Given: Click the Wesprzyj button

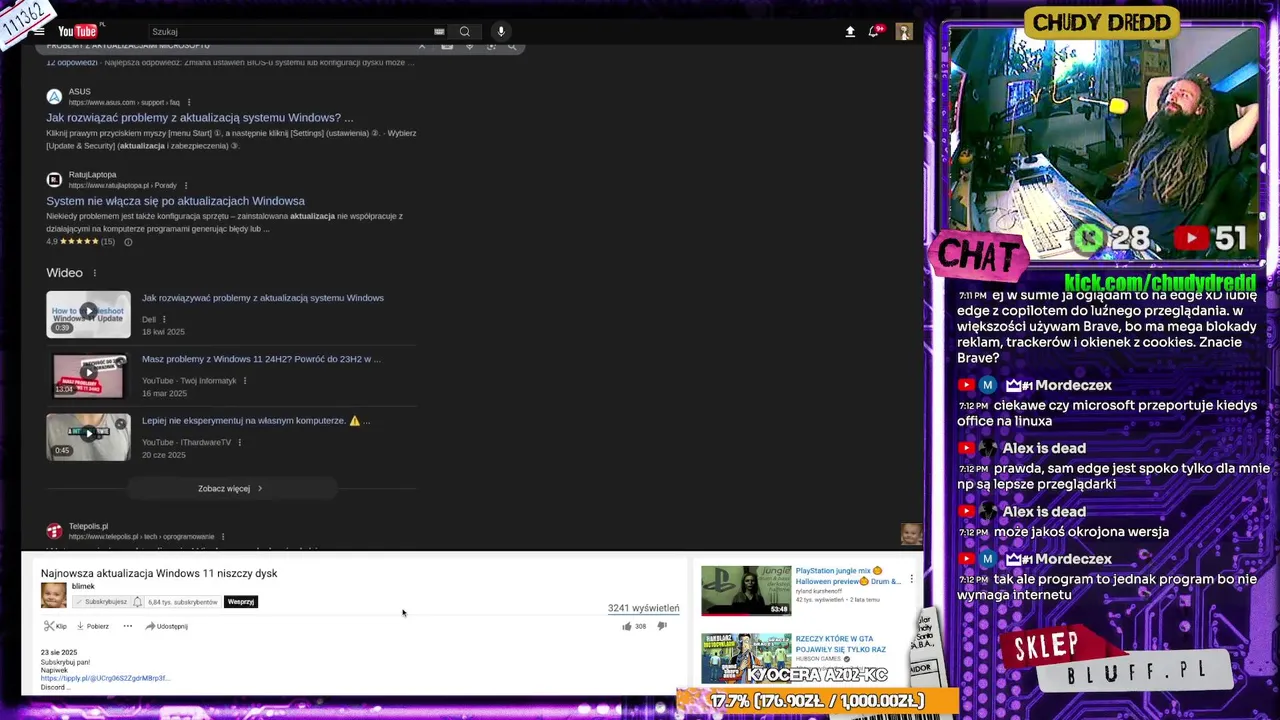Looking at the screenshot, I should coord(241,602).
